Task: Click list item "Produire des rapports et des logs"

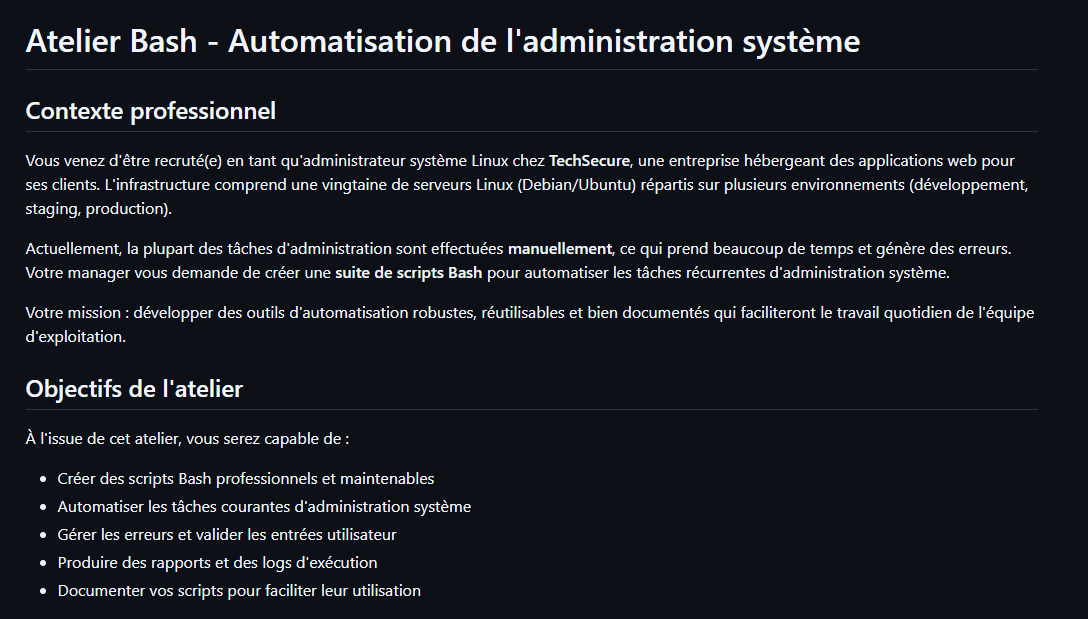Action: pyautogui.click(x=217, y=563)
